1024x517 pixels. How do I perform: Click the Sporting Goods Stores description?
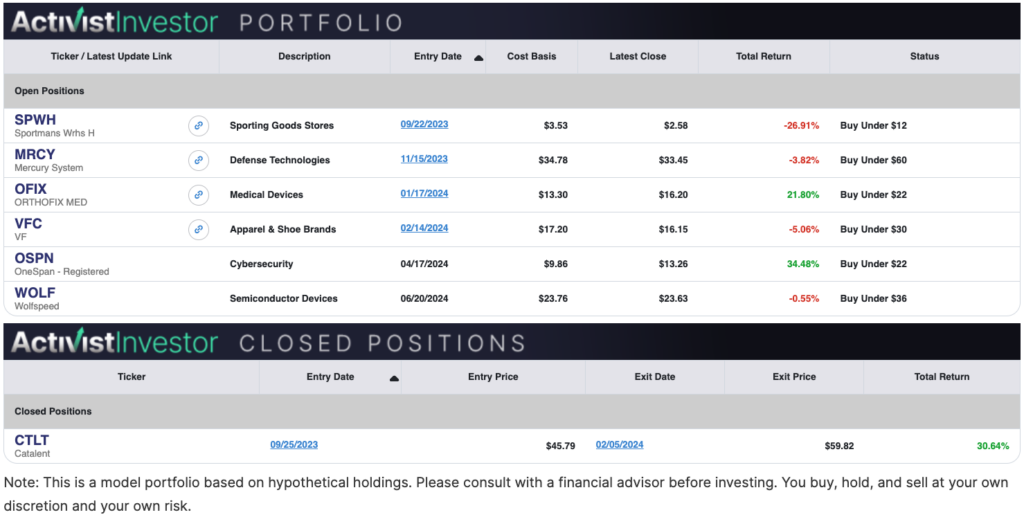(281, 125)
